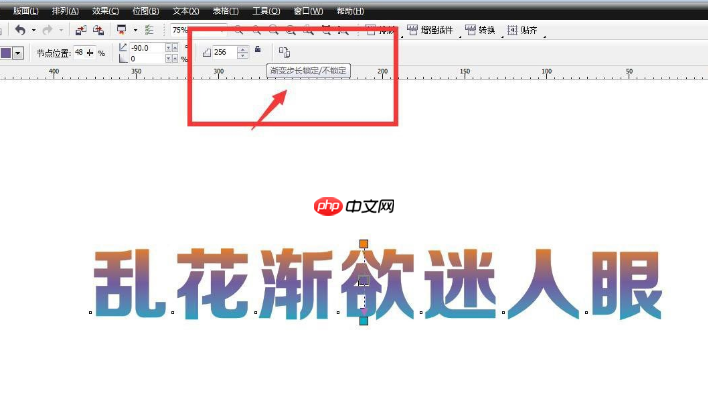Image resolution: width=708 pixels, height=413 pixels.
Task: Expand the undo history dropdown arrow
Action: pyautogui.click(x=33, y=30)
